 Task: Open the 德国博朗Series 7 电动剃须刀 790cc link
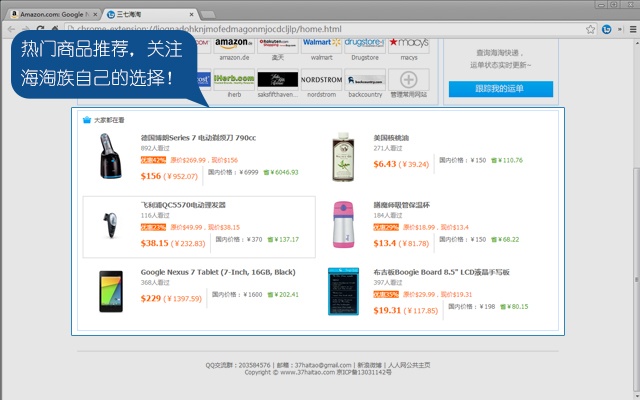tap(198, 138)
